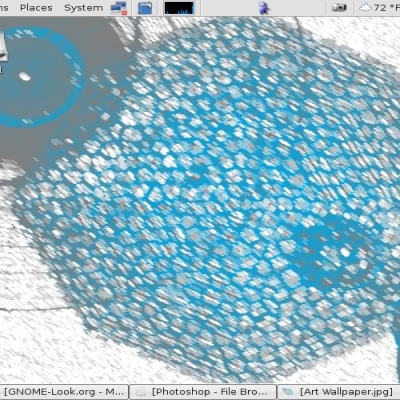The width and height of the screenshot is (400, 400).
Task: Open the weather applet showing 72 °F
Action: 379,8
